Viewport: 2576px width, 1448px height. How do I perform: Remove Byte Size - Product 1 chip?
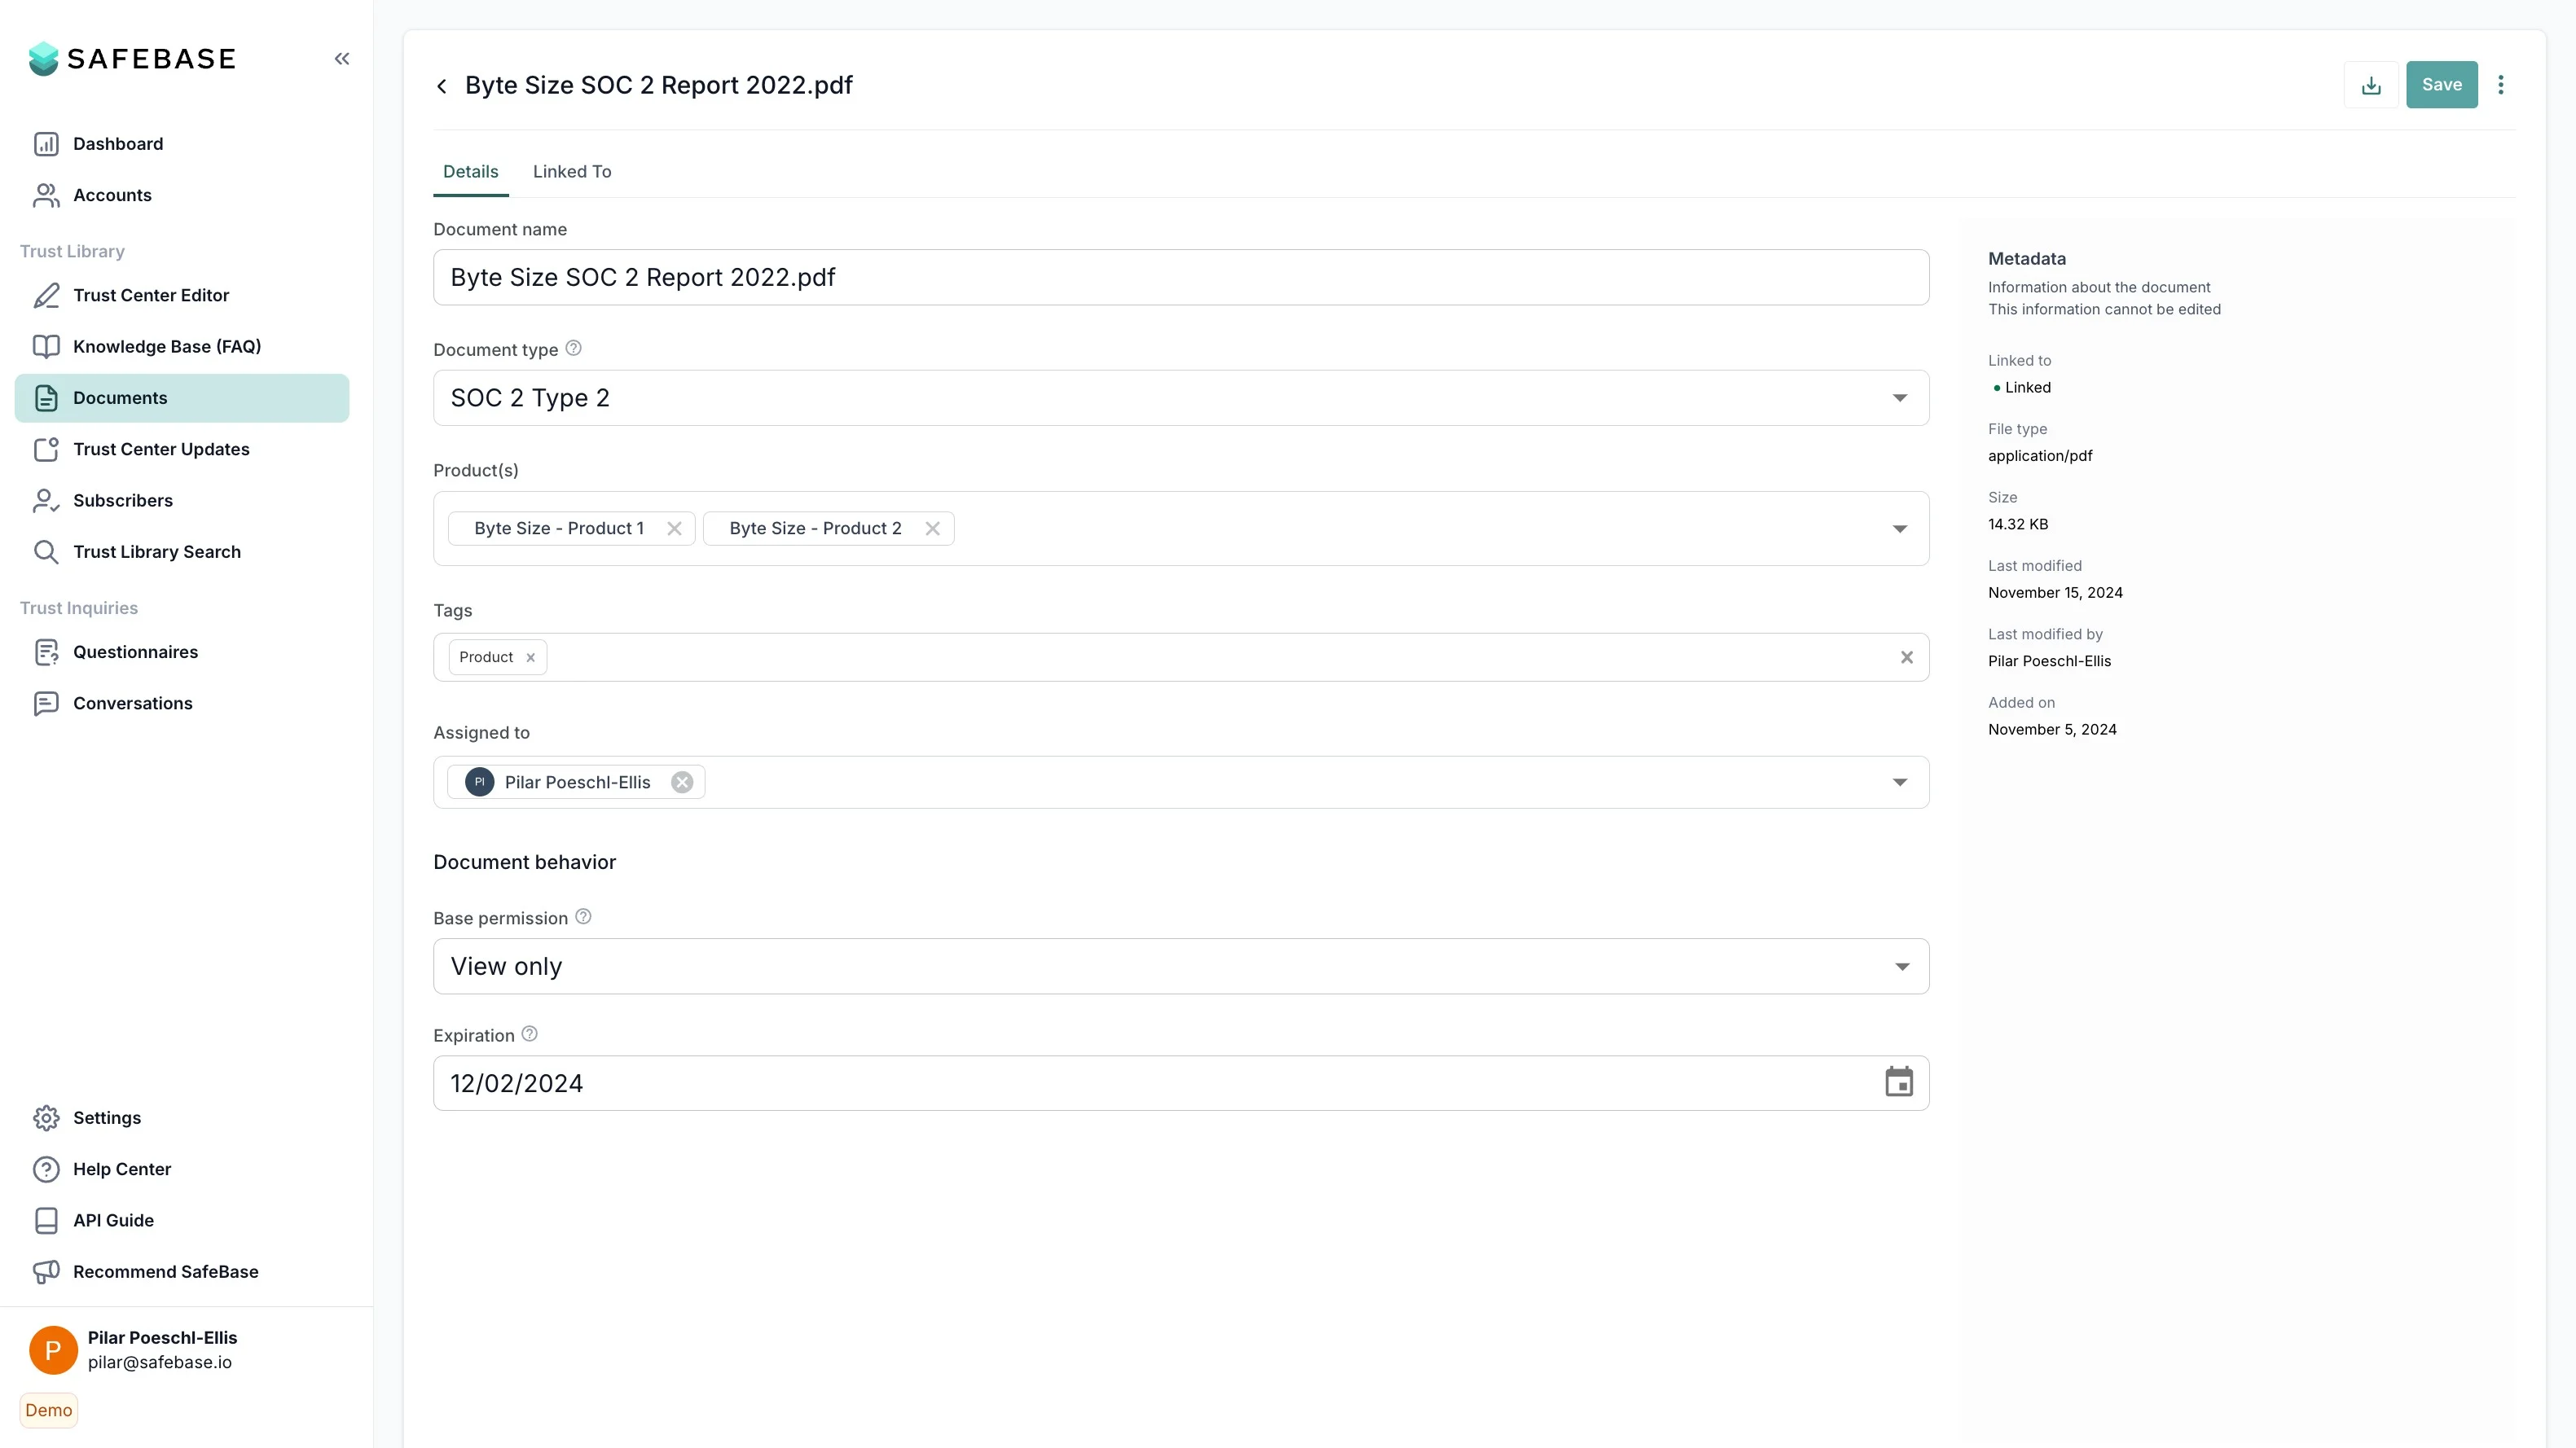[674, 528]
